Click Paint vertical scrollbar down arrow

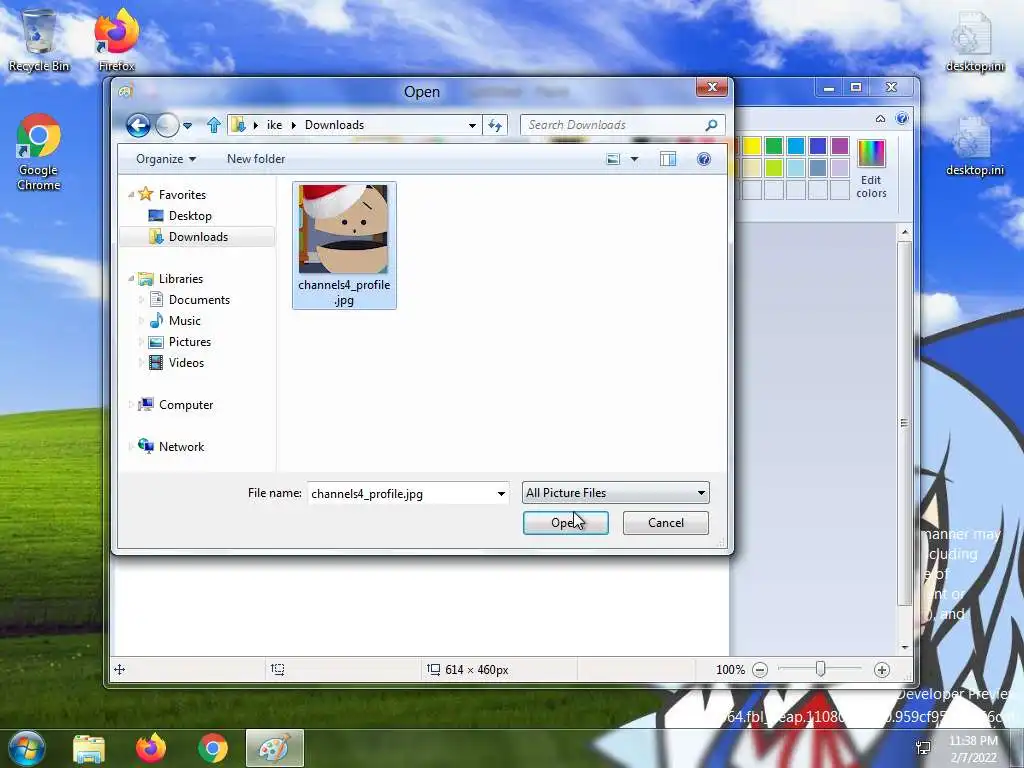[x=904, y=647]
